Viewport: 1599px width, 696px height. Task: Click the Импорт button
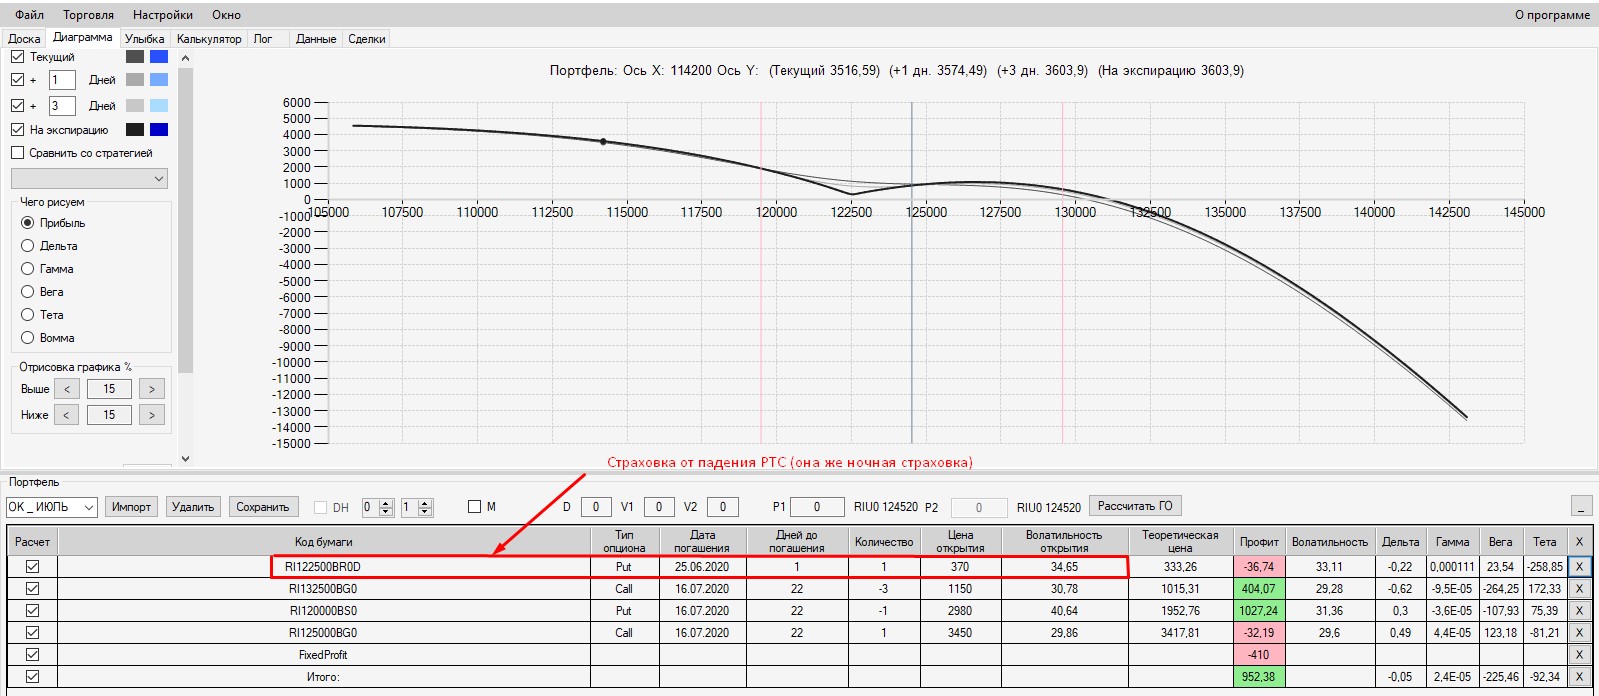pos(131,508)
